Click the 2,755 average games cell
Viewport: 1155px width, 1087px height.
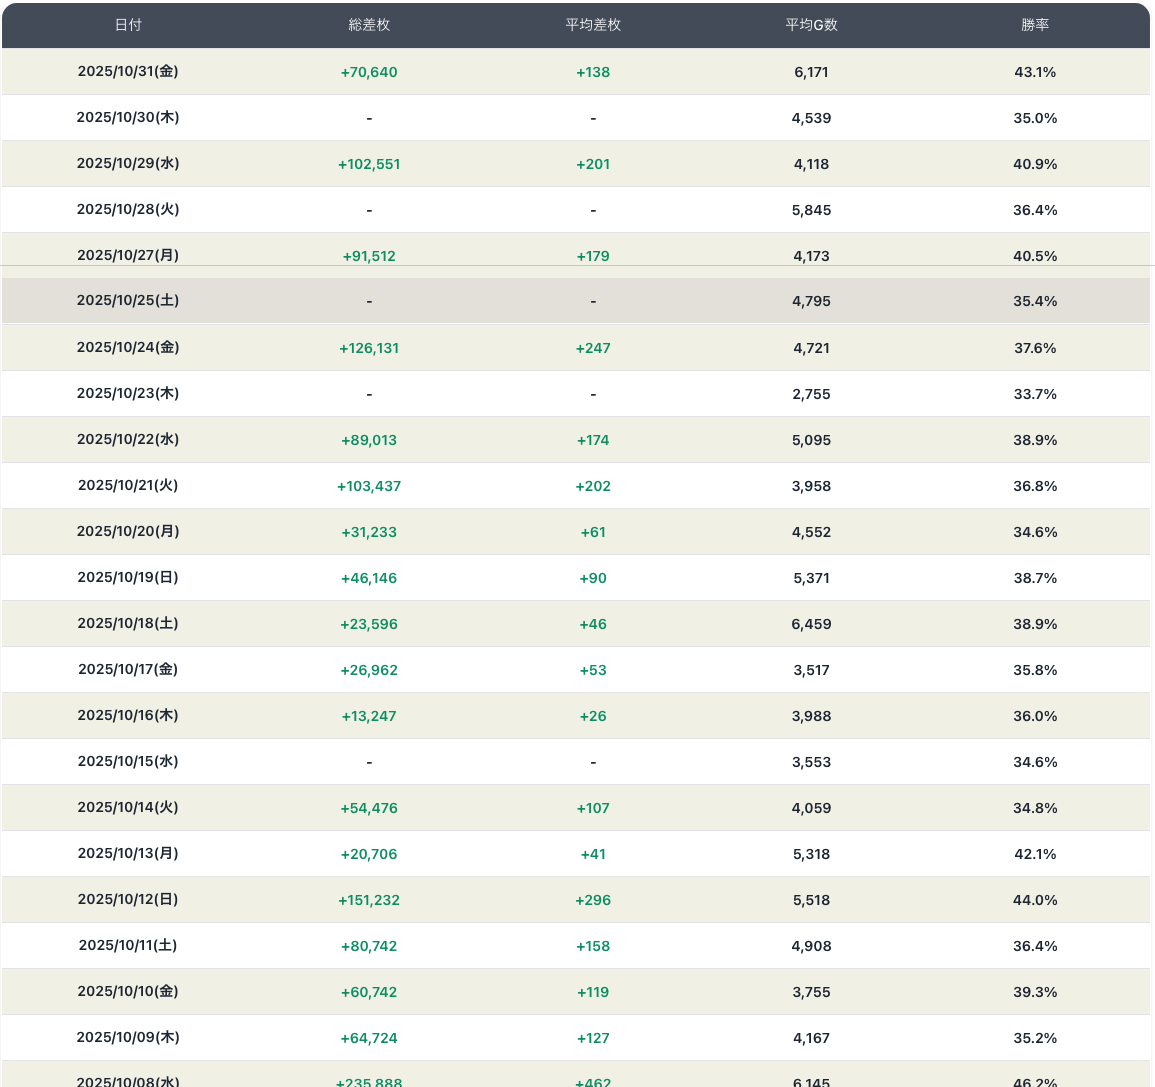point(811,394)
